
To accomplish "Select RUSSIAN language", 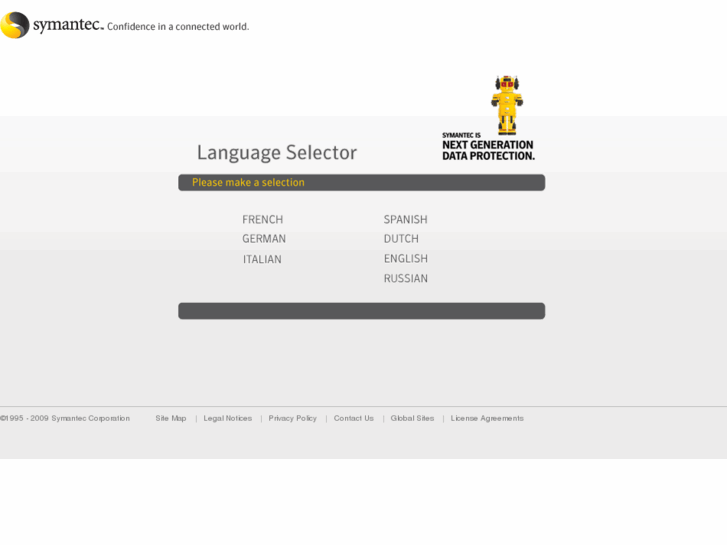I will coord(406,278).
